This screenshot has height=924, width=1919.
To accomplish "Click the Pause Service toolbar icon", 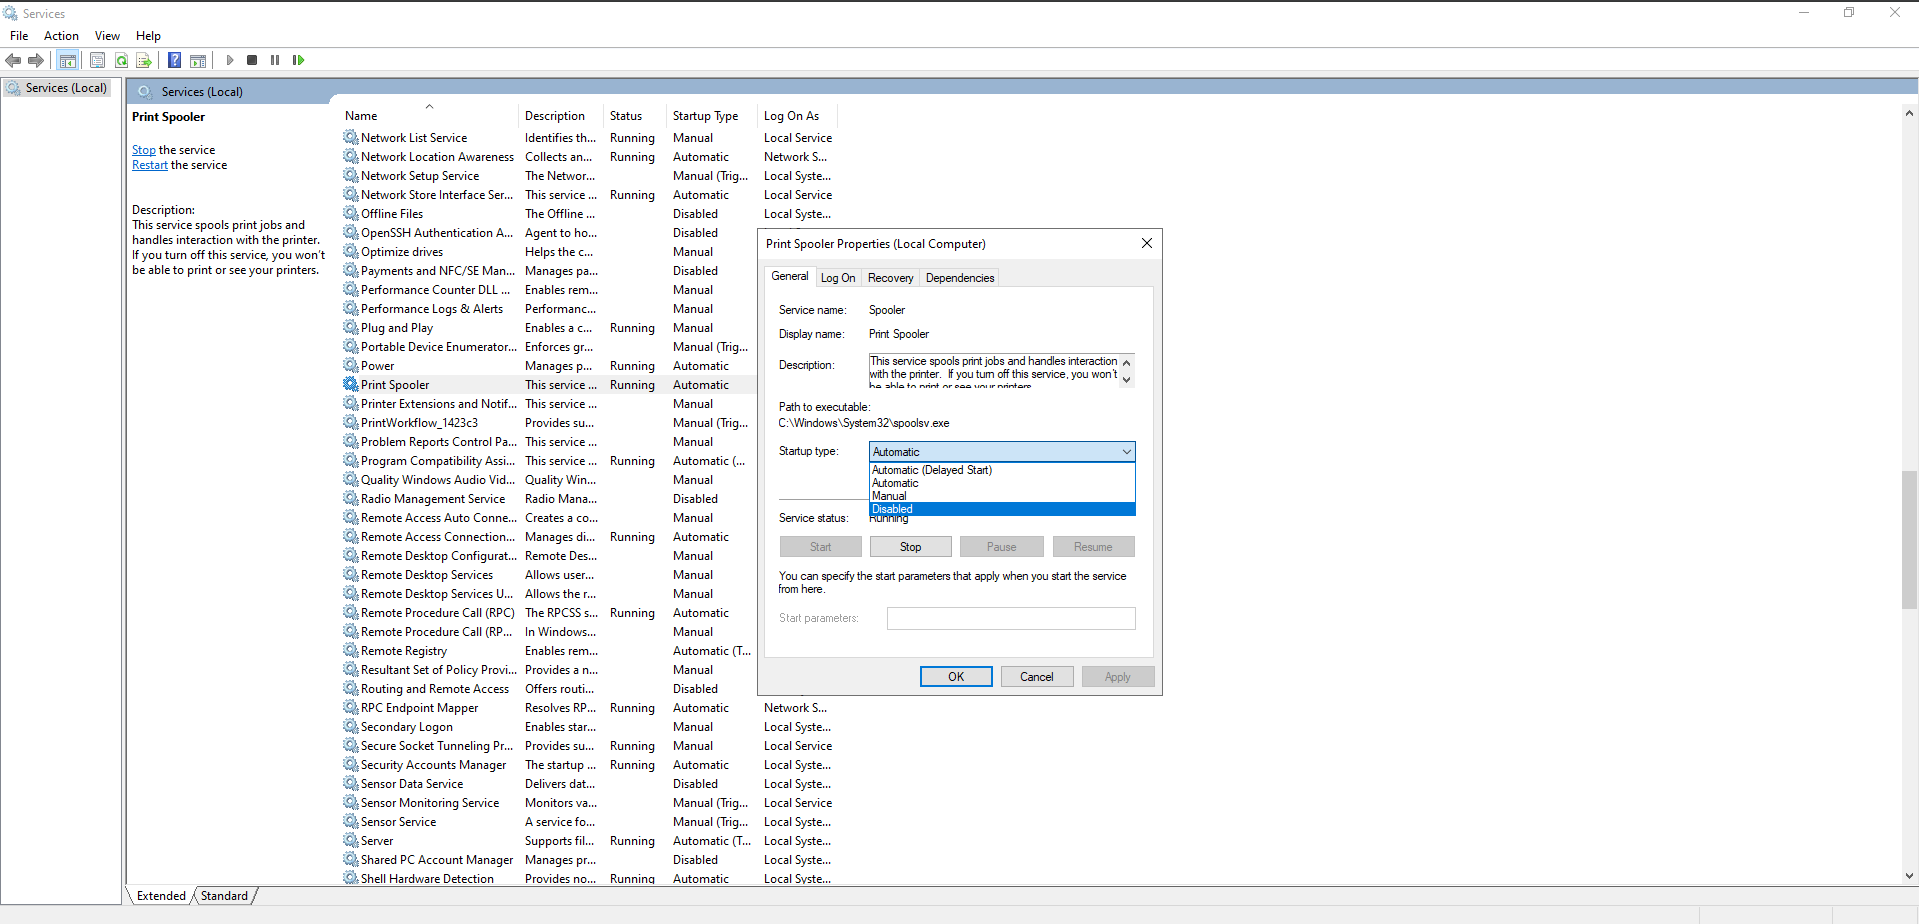I will tap(275, 61).
